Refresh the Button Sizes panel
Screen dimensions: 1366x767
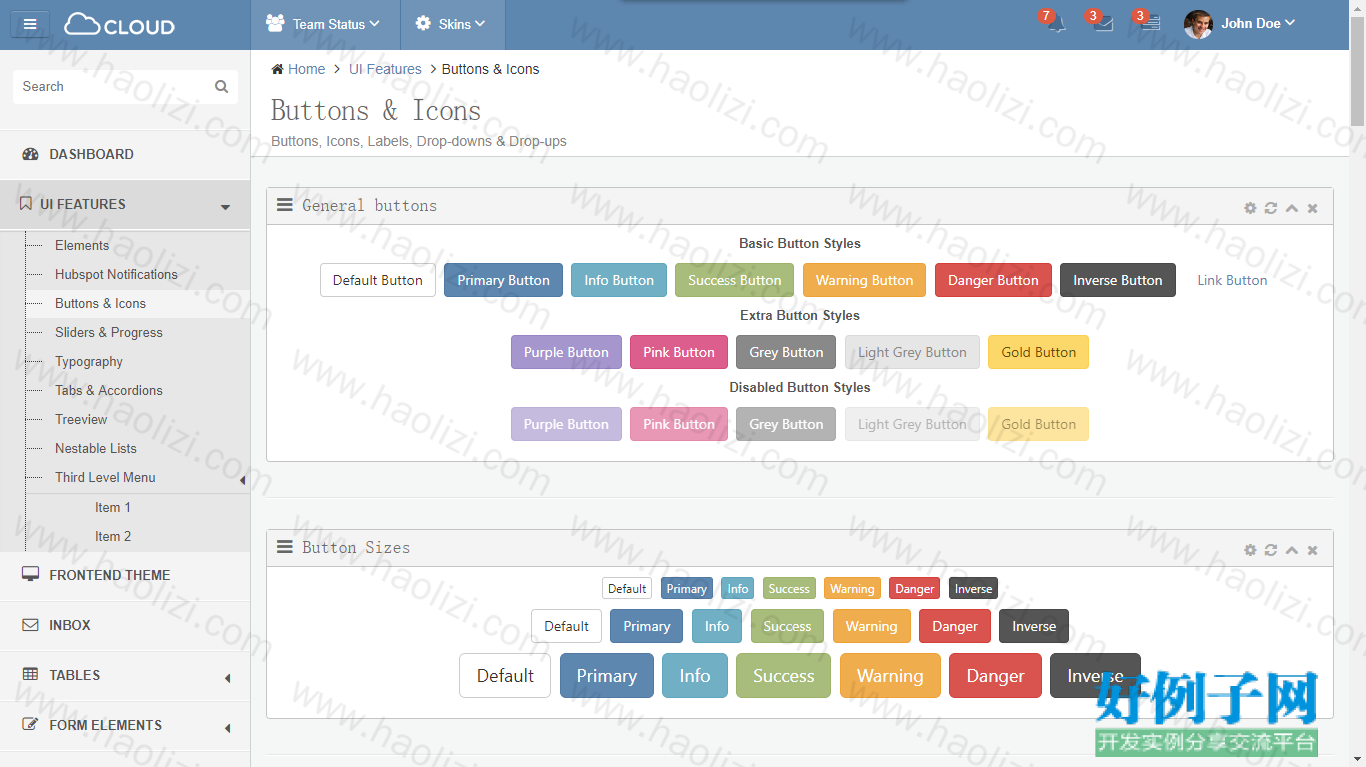1271,550
